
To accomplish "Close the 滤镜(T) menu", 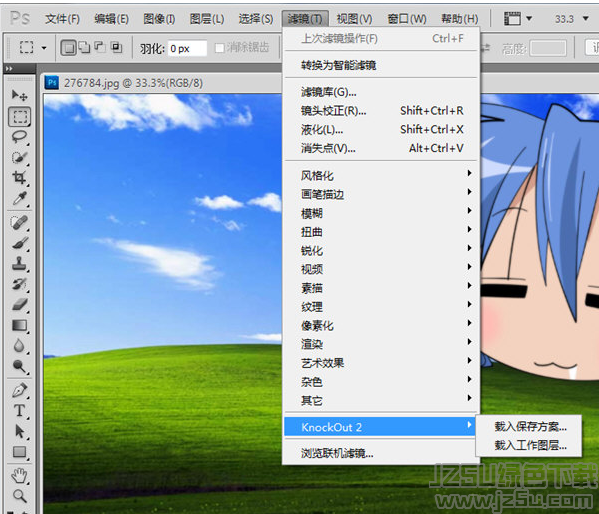I will pyautogui.click(x=305, y=18).
